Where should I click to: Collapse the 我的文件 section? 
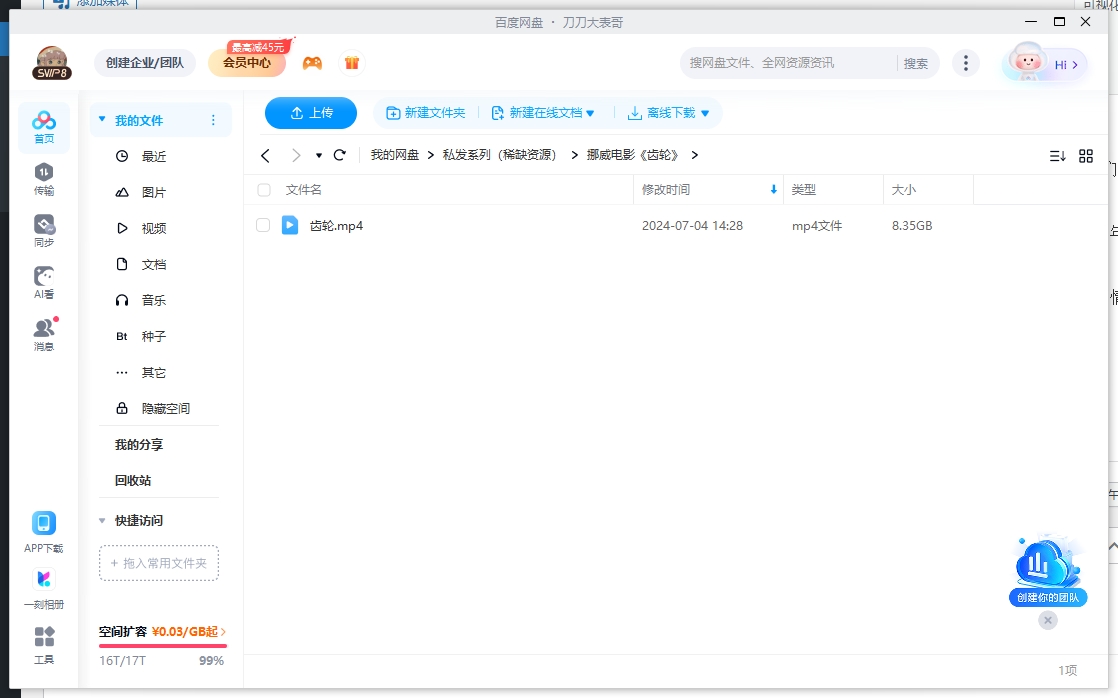pos(101,118)
